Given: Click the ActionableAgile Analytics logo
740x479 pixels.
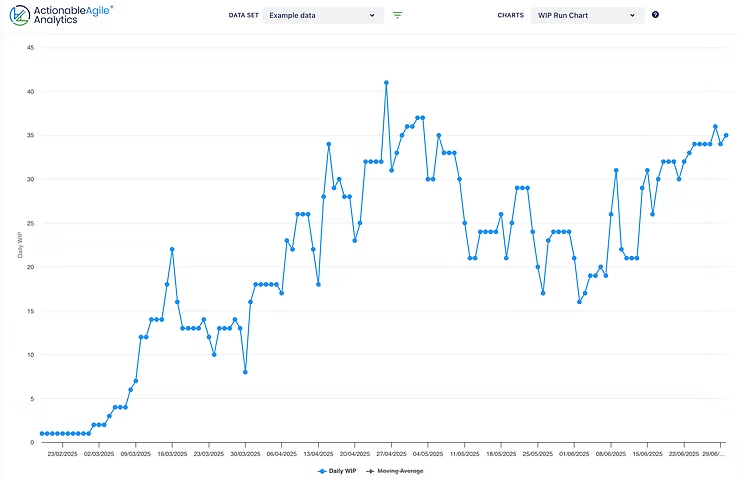Looking at the screenshot, I should [60, 15].
